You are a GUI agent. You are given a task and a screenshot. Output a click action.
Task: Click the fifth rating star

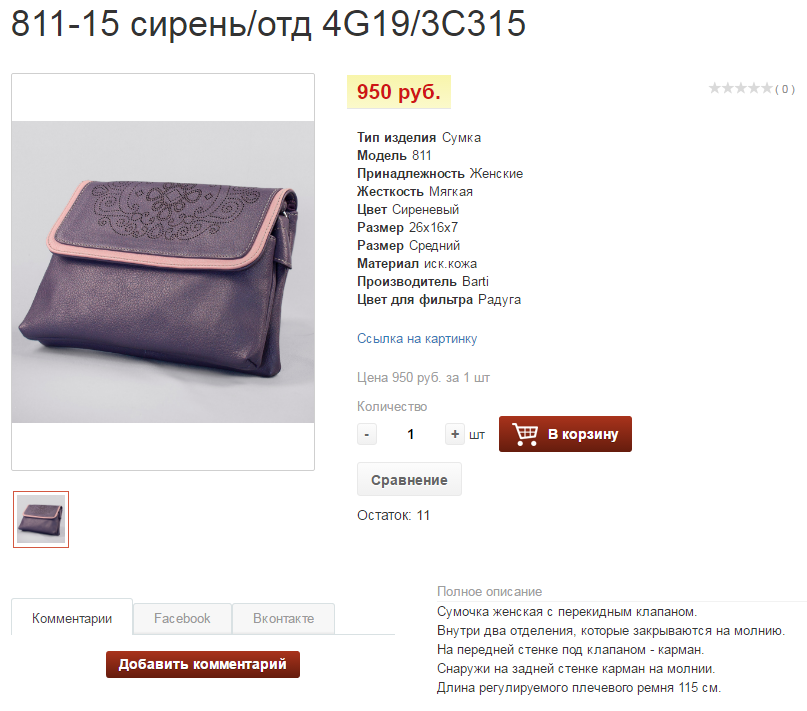[x=767, y=89]
